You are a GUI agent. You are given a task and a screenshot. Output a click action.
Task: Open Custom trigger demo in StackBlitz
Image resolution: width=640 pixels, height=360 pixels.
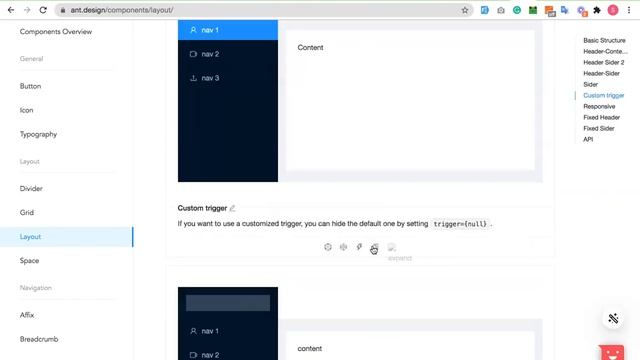tap(359, 247)
